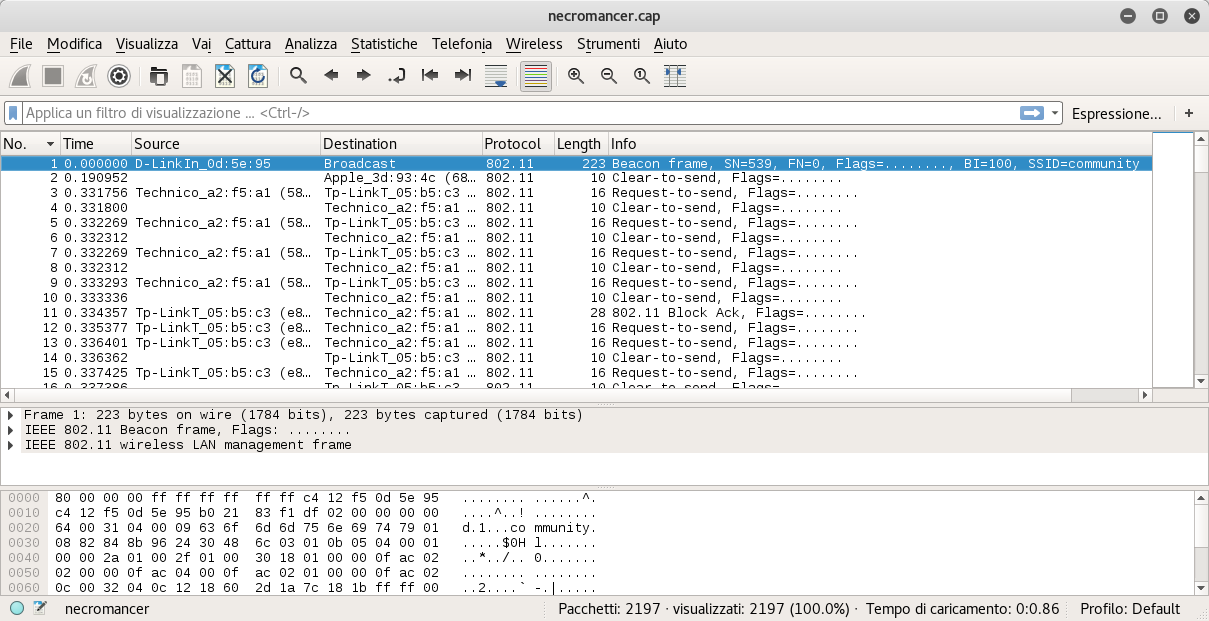The width and height of the screenshot is (1209, 621).
Task: Open the Wireless menu
Action: pyautogui.click(x=534, y=44)
